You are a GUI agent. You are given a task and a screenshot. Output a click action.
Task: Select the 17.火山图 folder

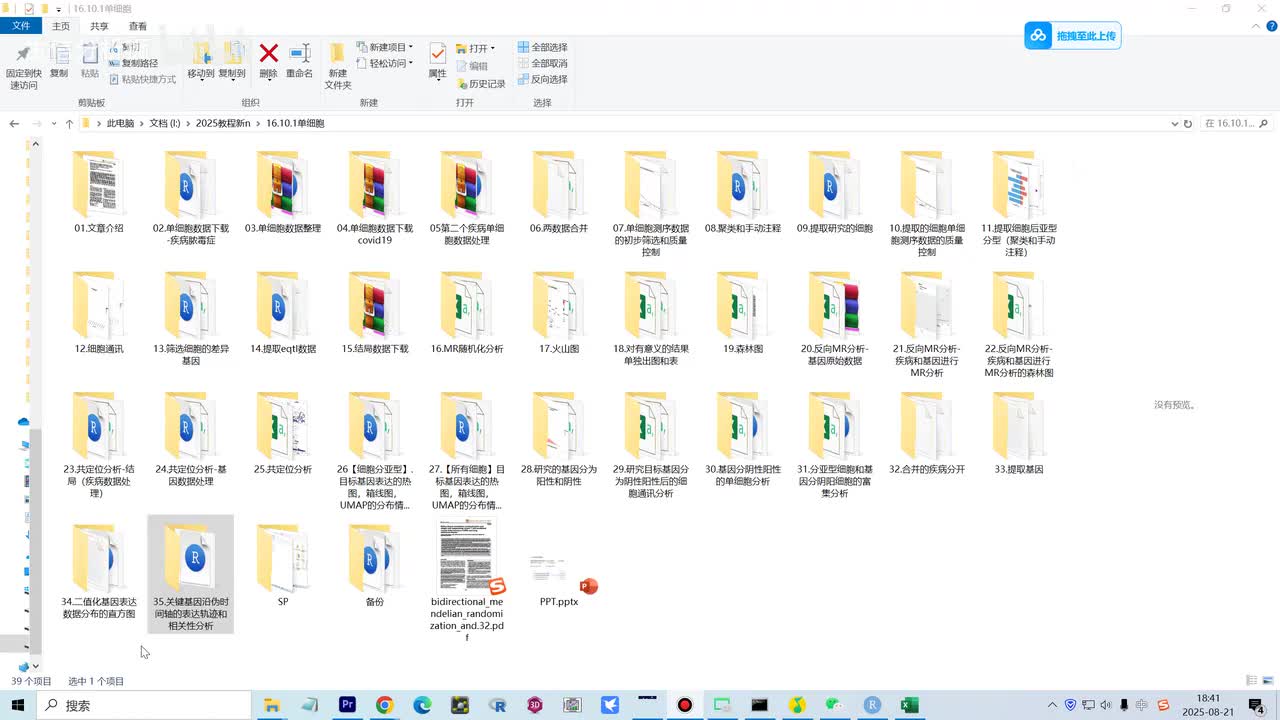559,313
